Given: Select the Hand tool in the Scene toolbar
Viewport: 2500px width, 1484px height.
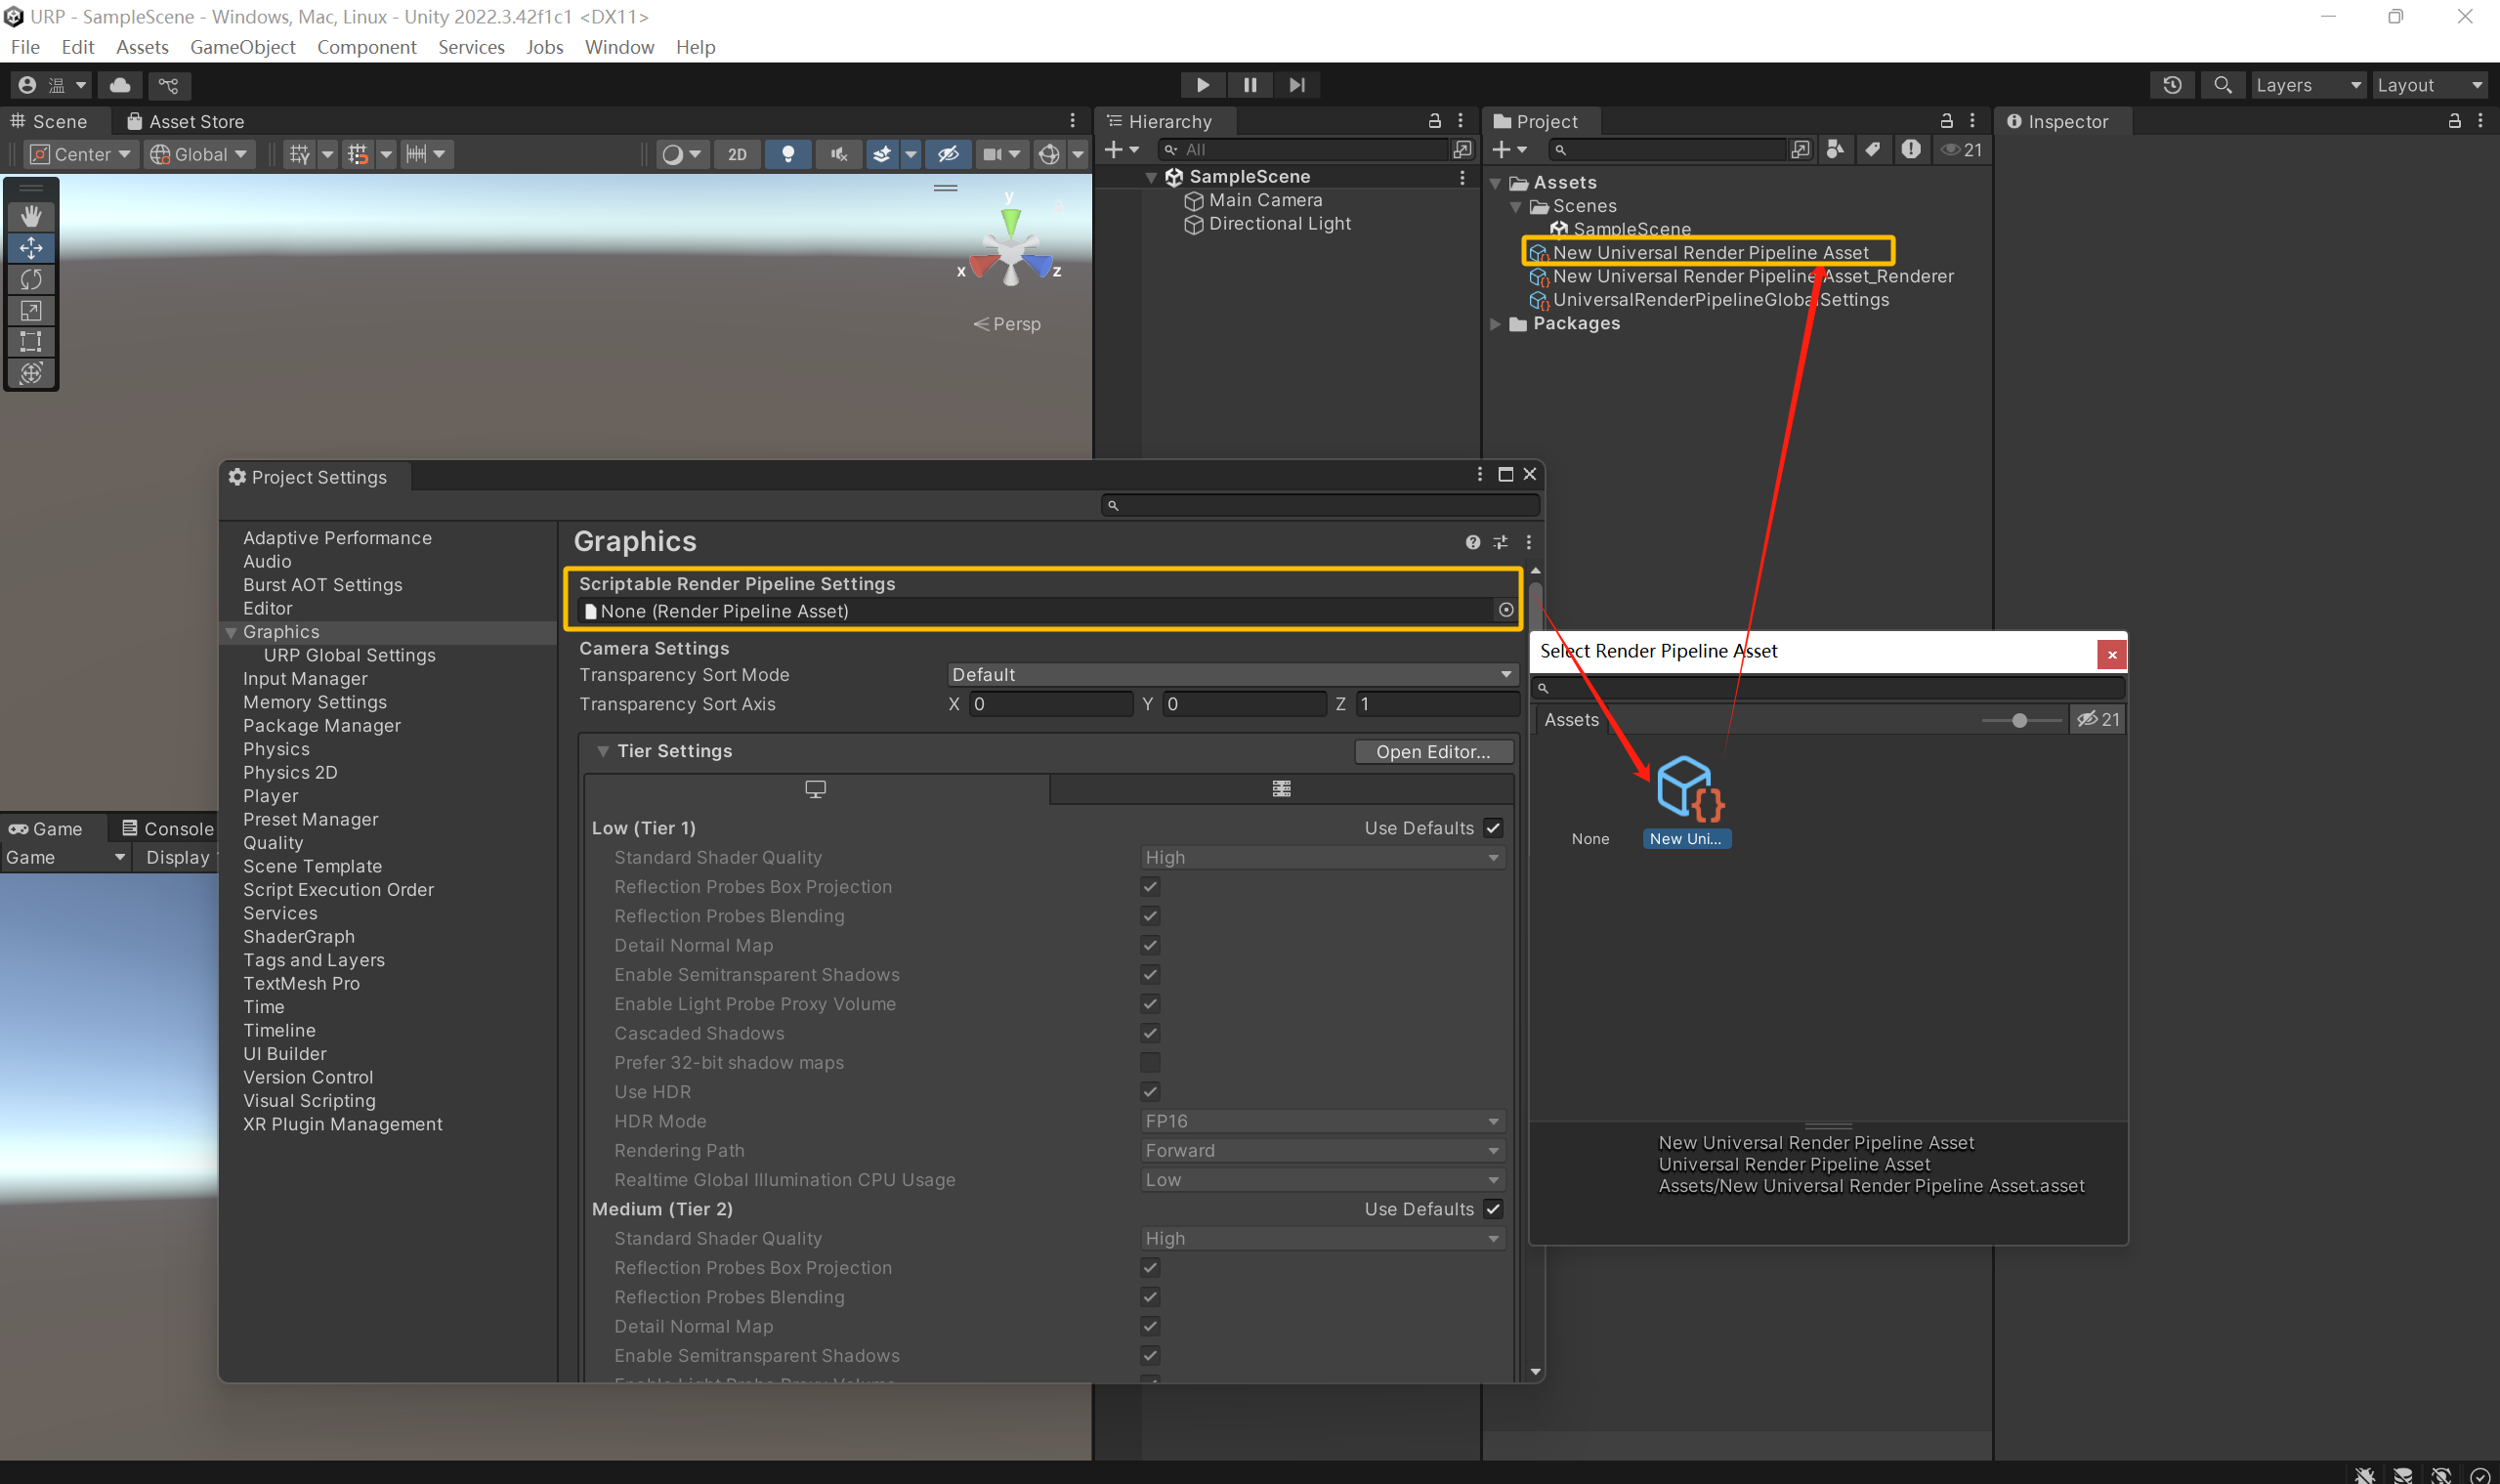Looking at the screenshot, I should point(31,216).
